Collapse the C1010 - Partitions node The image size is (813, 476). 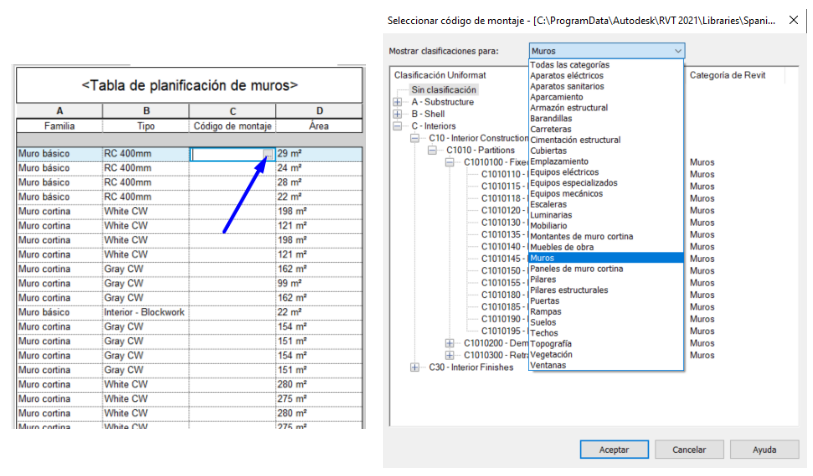pos(432,150)
